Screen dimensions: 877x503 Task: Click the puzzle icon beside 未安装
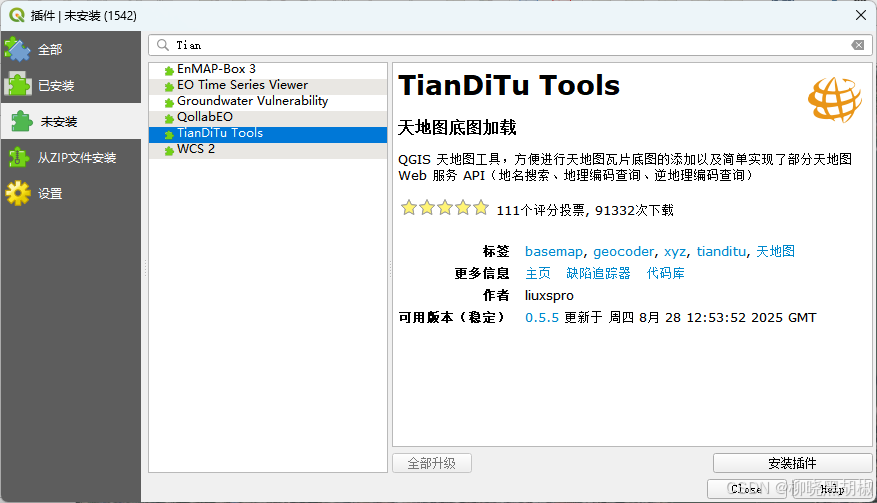[21, 121]
